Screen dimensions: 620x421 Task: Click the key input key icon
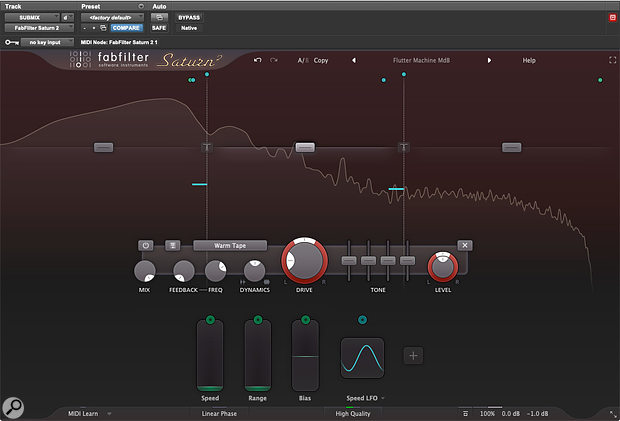click(12, 42)
